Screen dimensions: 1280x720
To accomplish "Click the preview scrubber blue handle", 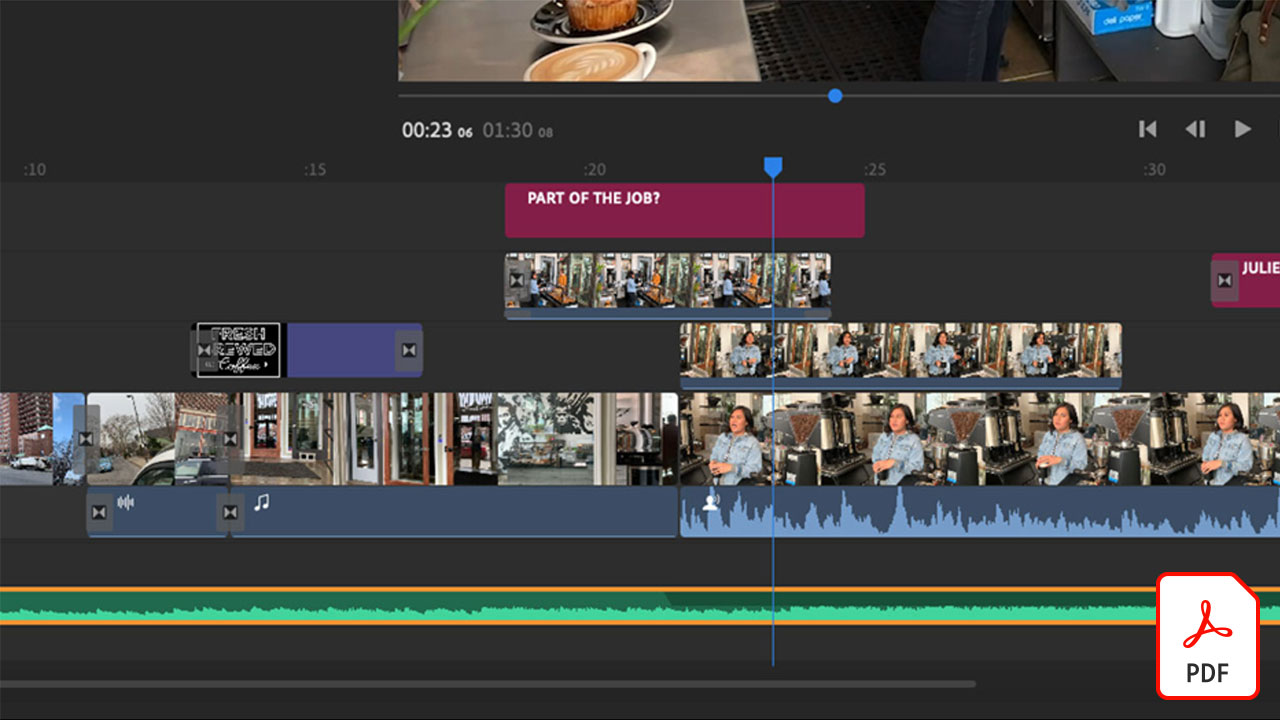I will click(835, 96).
